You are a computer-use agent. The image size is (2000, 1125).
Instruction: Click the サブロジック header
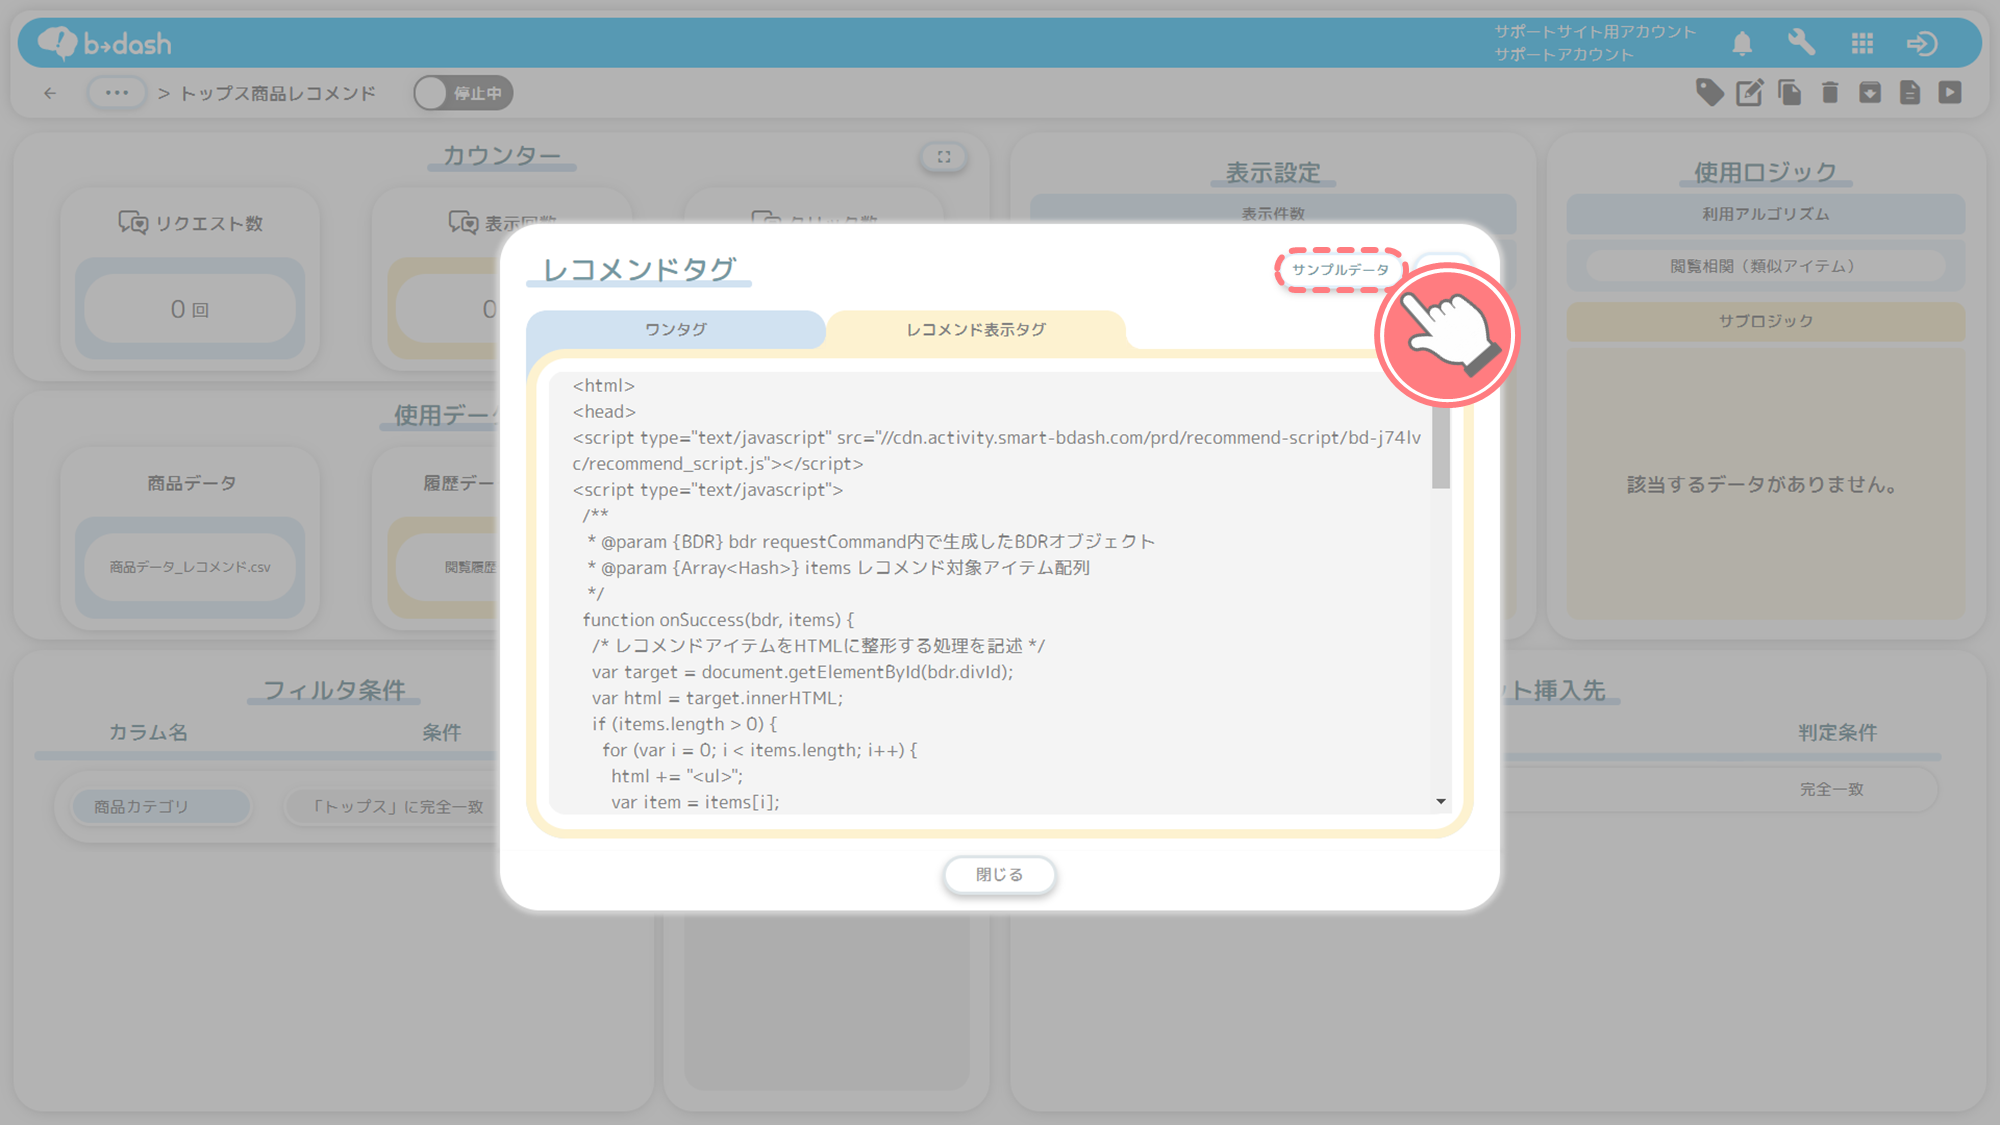[x=1765, y=321]
